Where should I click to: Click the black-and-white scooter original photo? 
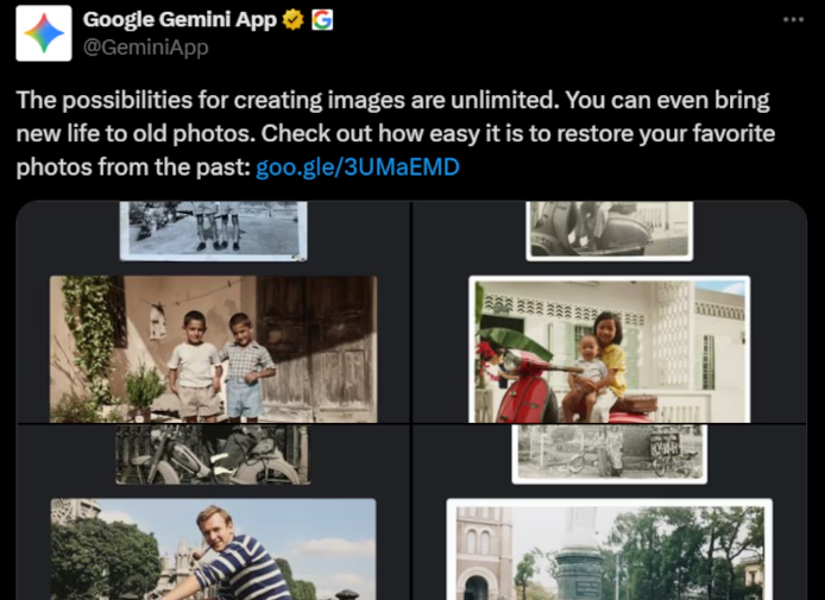(x=609, y=231)
